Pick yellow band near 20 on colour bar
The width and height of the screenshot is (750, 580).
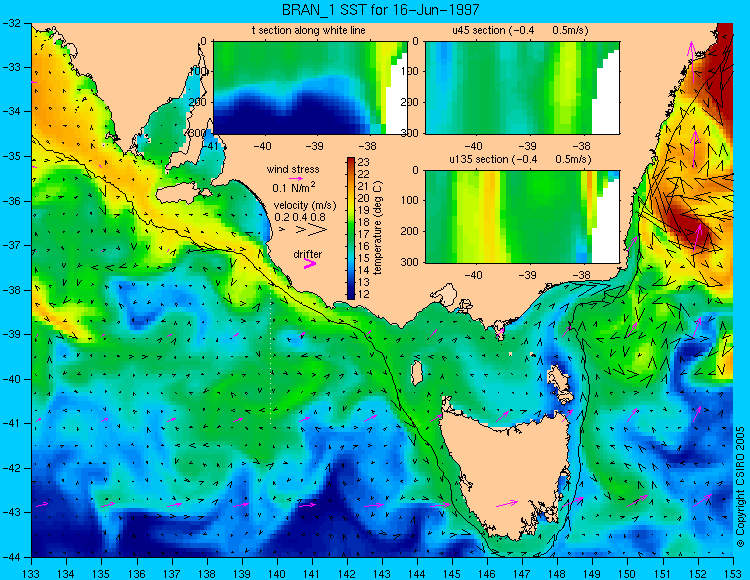click(351, 199)
